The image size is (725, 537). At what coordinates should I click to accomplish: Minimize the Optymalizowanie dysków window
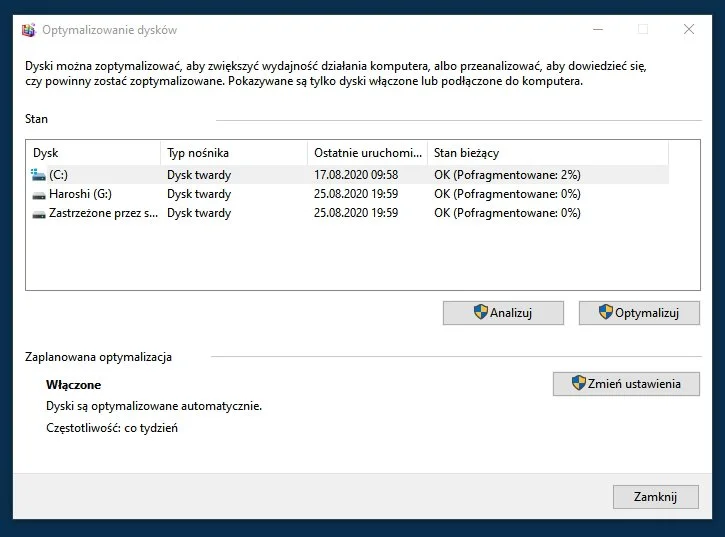coord(598,30)
